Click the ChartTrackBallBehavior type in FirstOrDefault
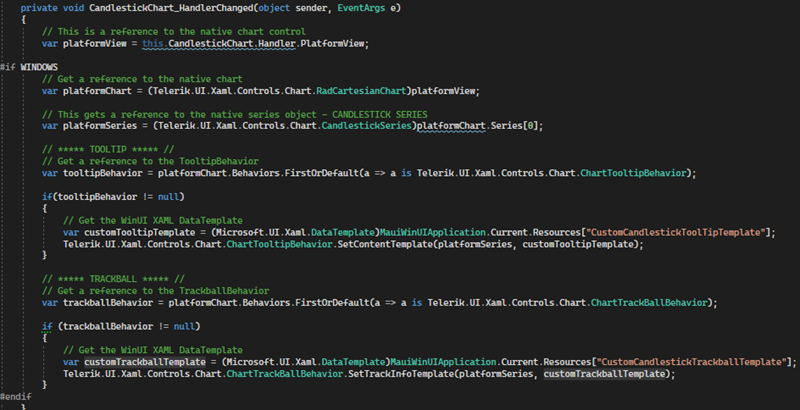Image resolution: width=800 pixels, height=410 pixels. (649, 302)
